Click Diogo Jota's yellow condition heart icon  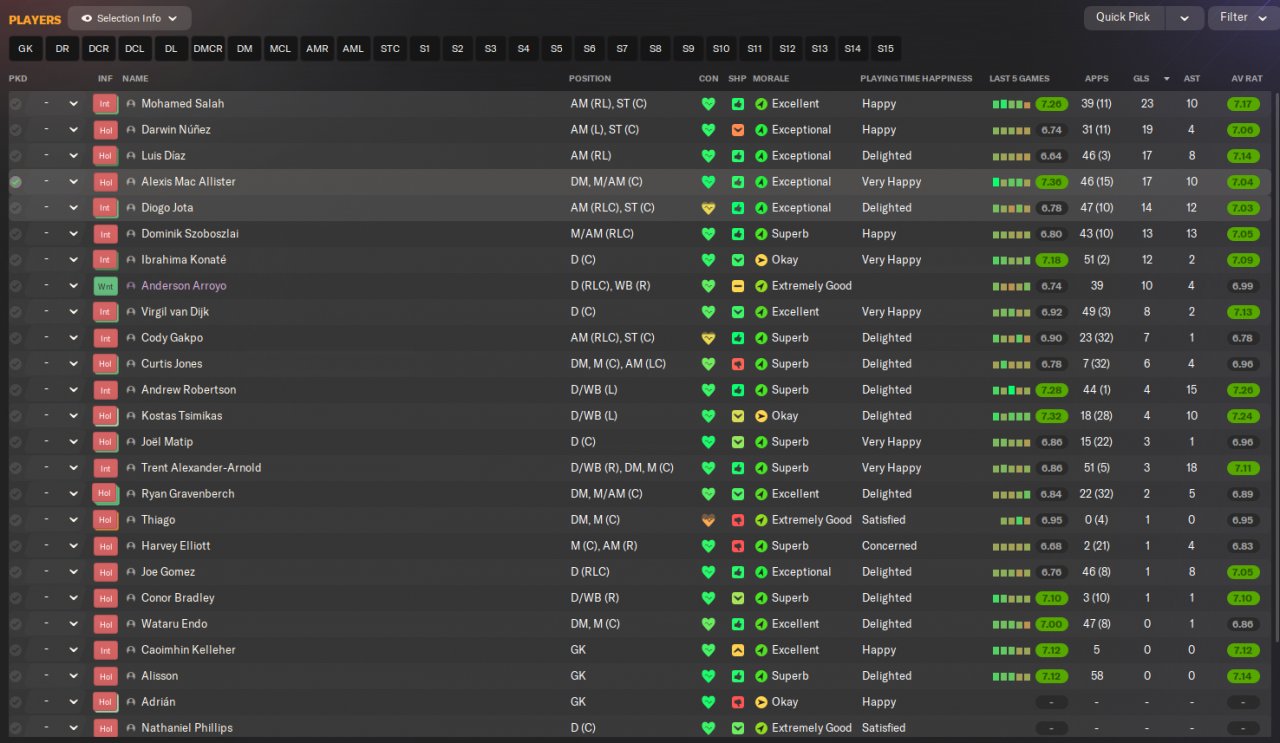point(708,208)
